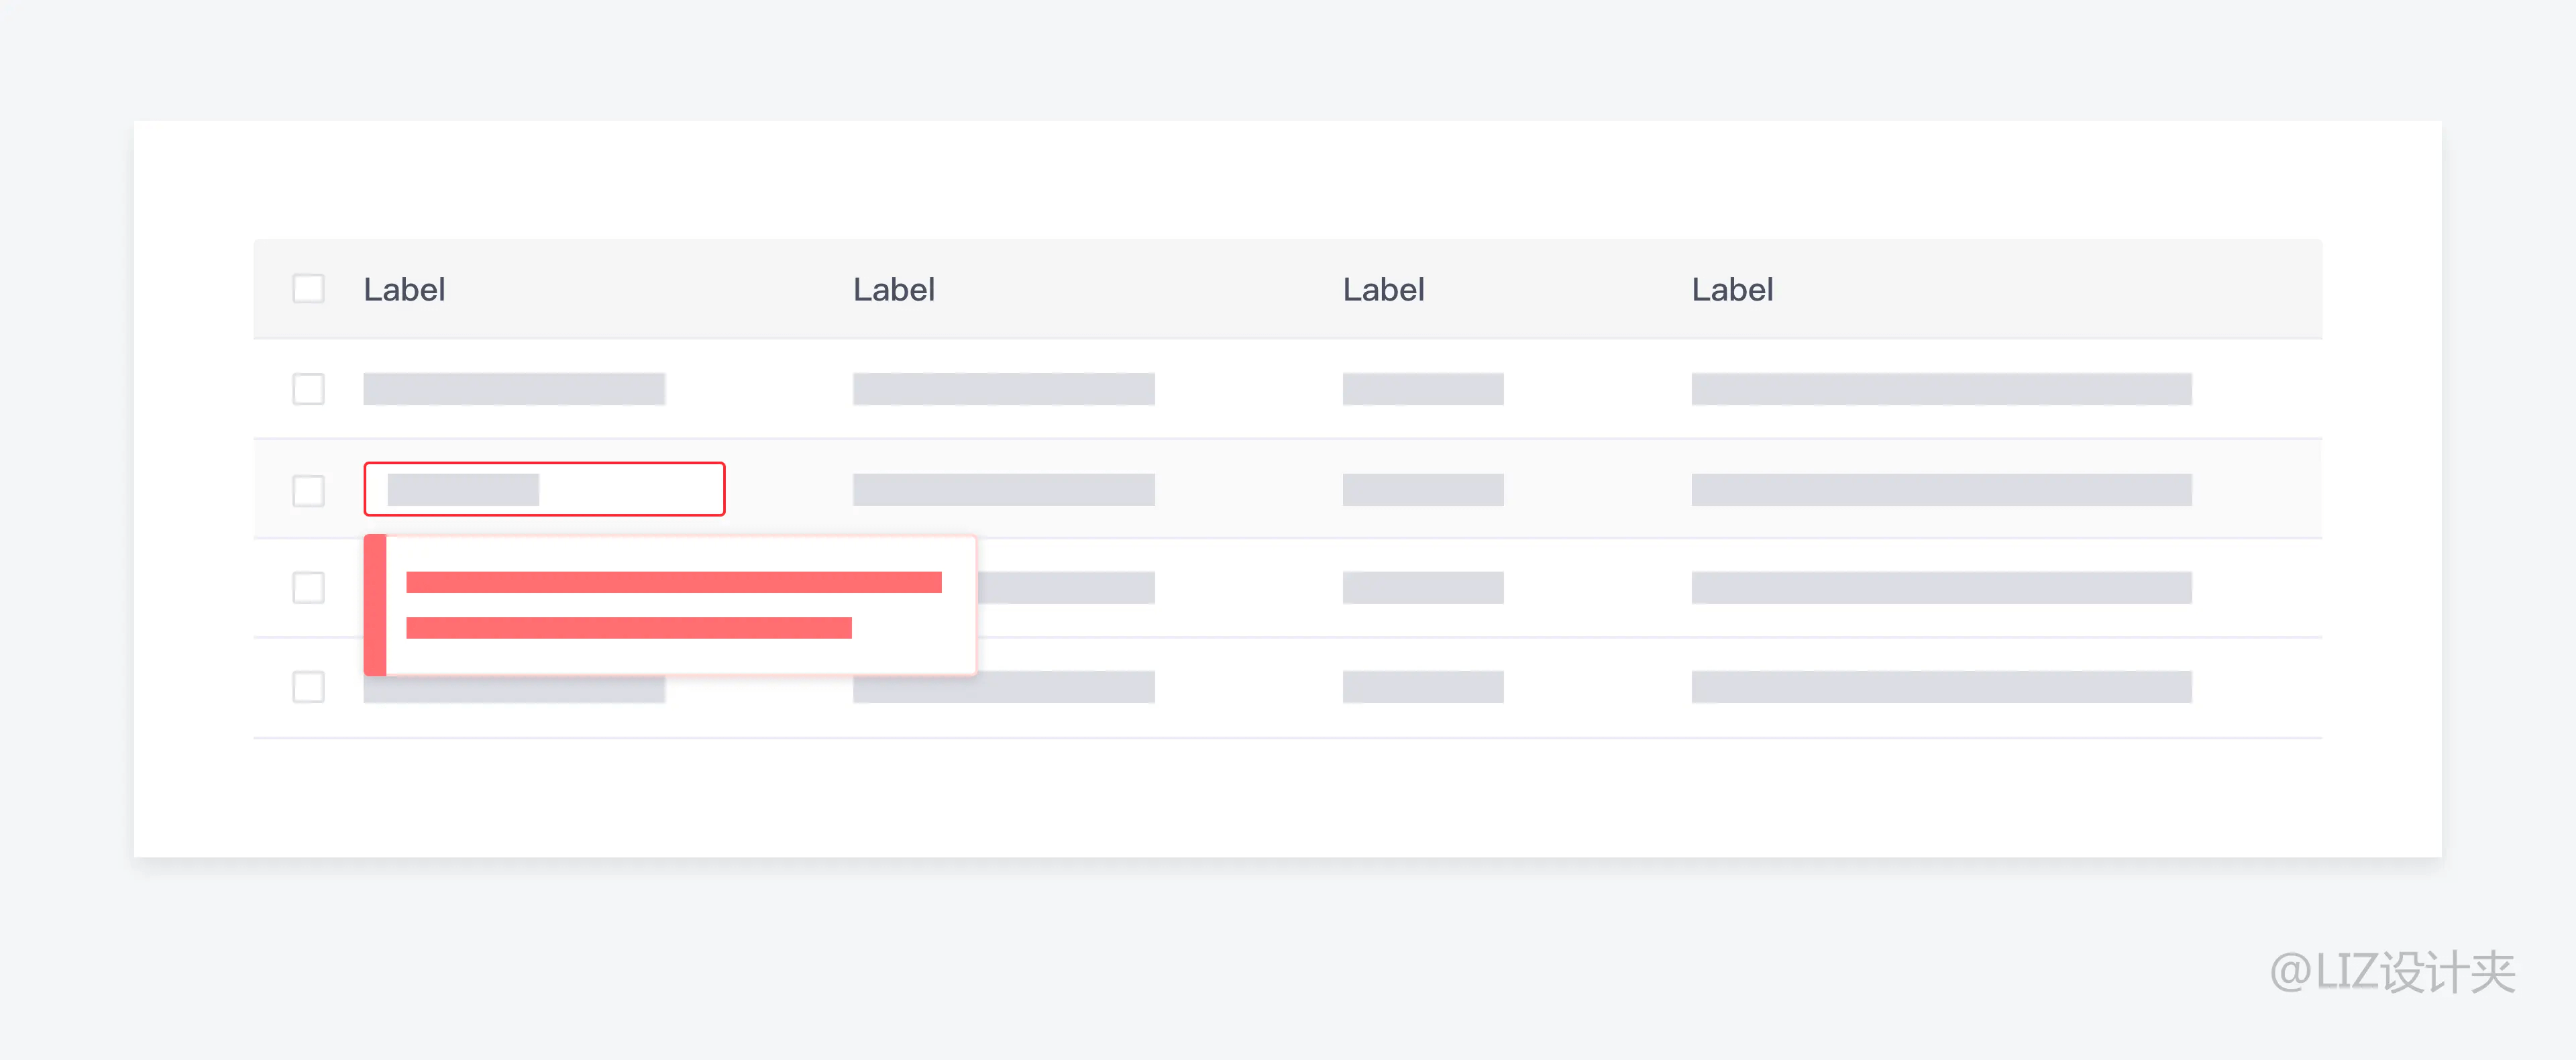The height and width of the screenshot is (1060, 2576).
Task: Select the third data row's checkbox
Action: point(308,588)
